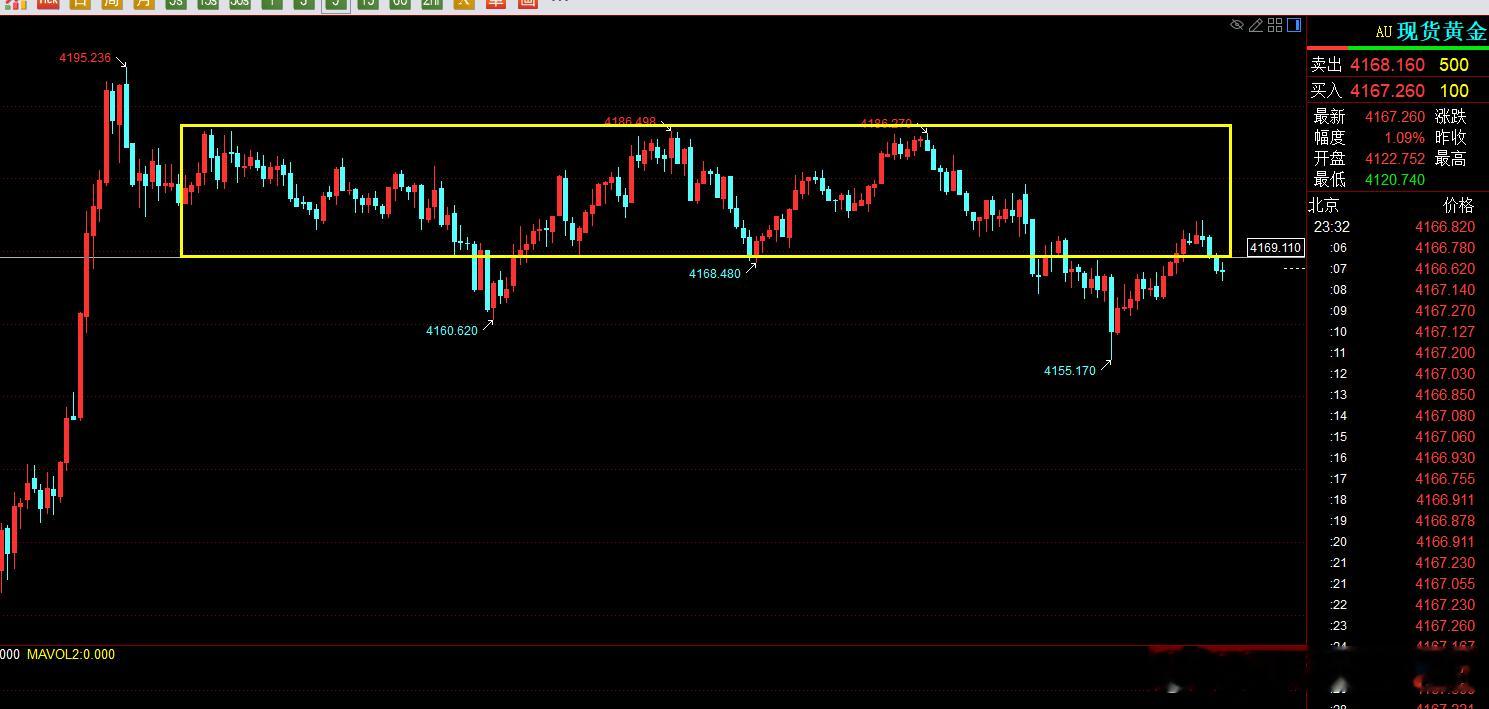This screenshot has width=1489, height=709.
Task: Click the buy volume 100
Action: [x=1454, y=91]
